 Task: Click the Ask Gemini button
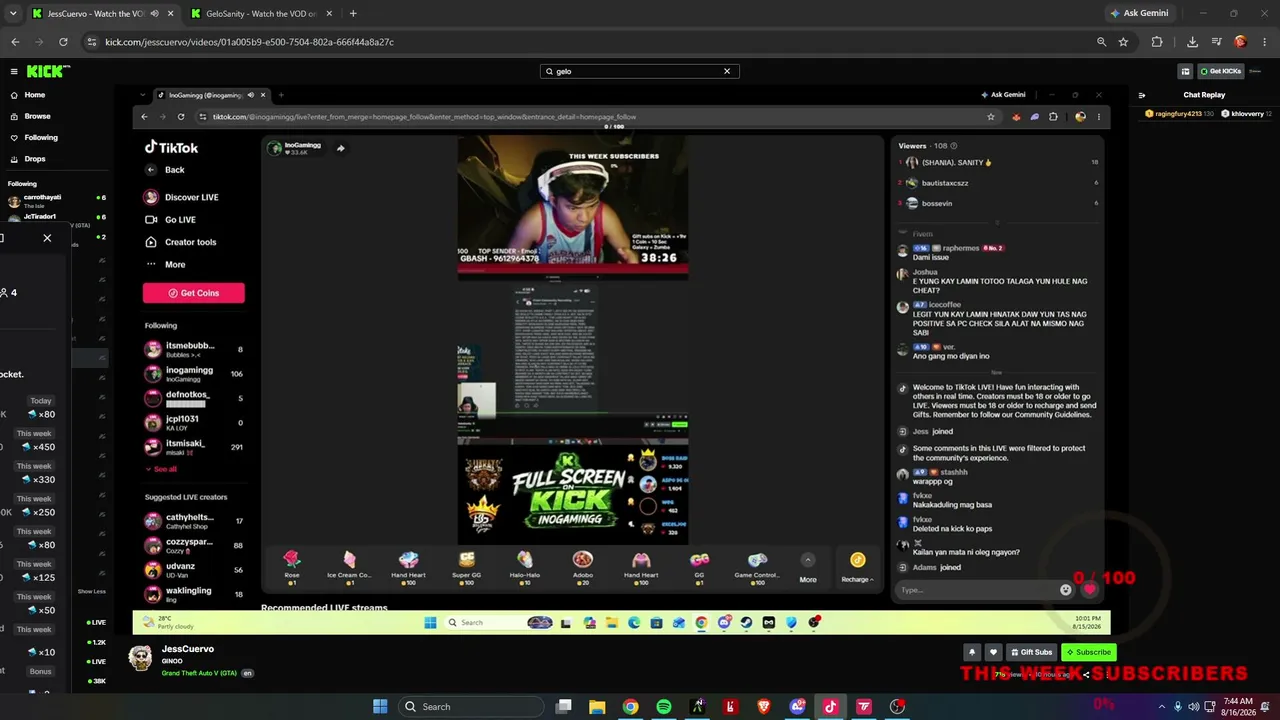pos(1138,14)
